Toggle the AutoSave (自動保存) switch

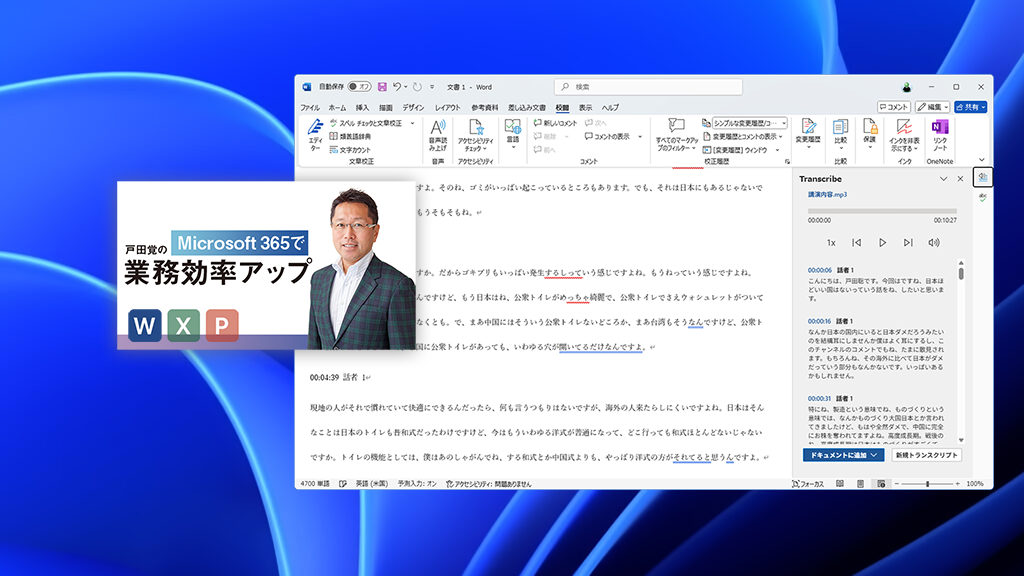(x=358, y=87)
